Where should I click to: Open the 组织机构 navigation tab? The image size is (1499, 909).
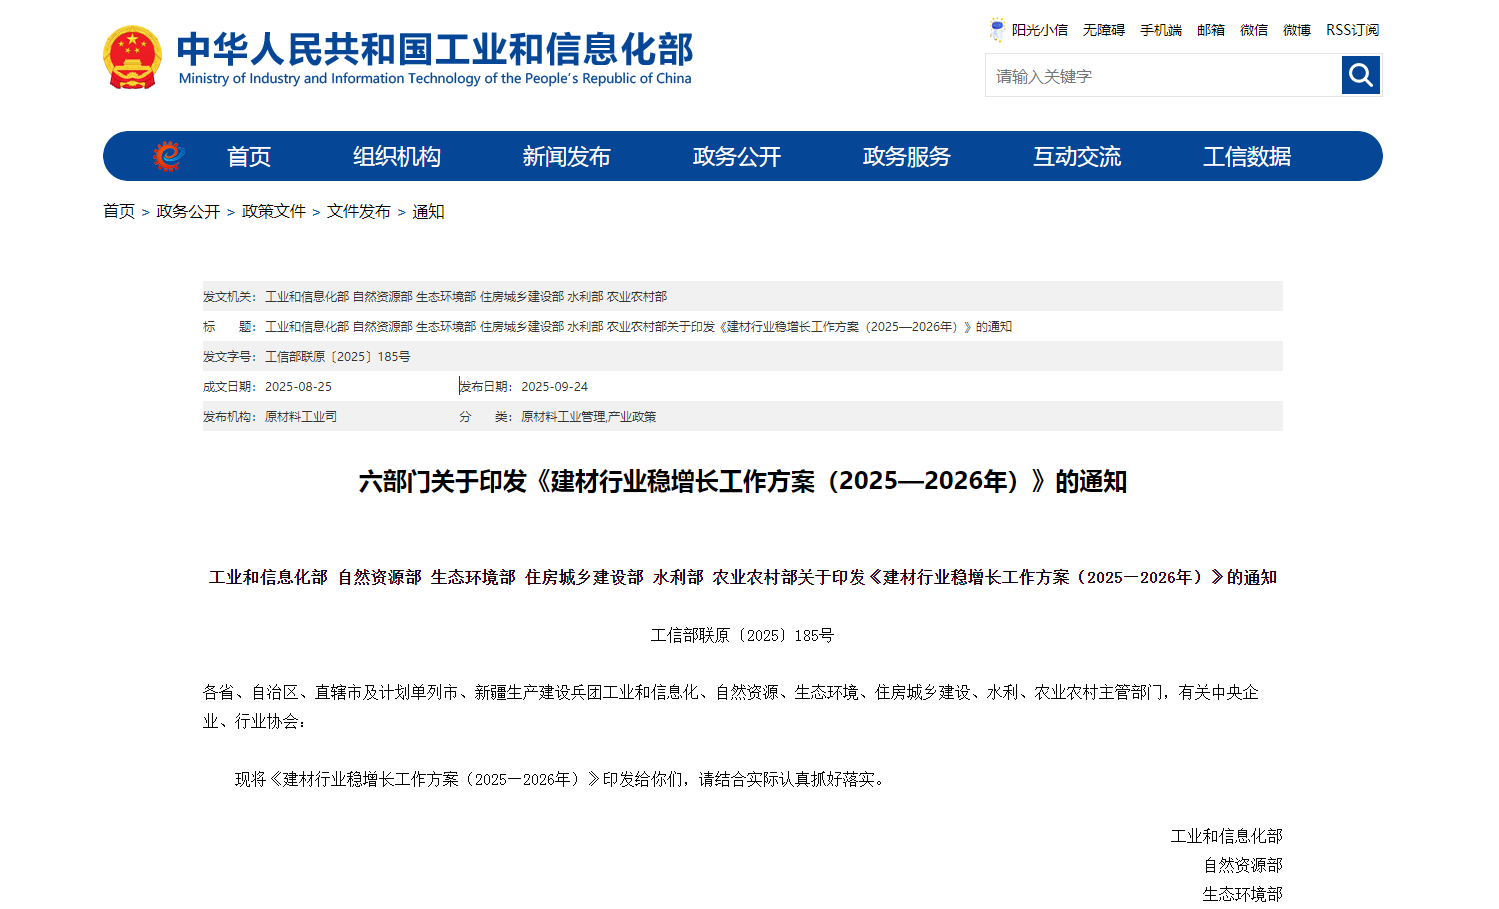click(397, 157)
